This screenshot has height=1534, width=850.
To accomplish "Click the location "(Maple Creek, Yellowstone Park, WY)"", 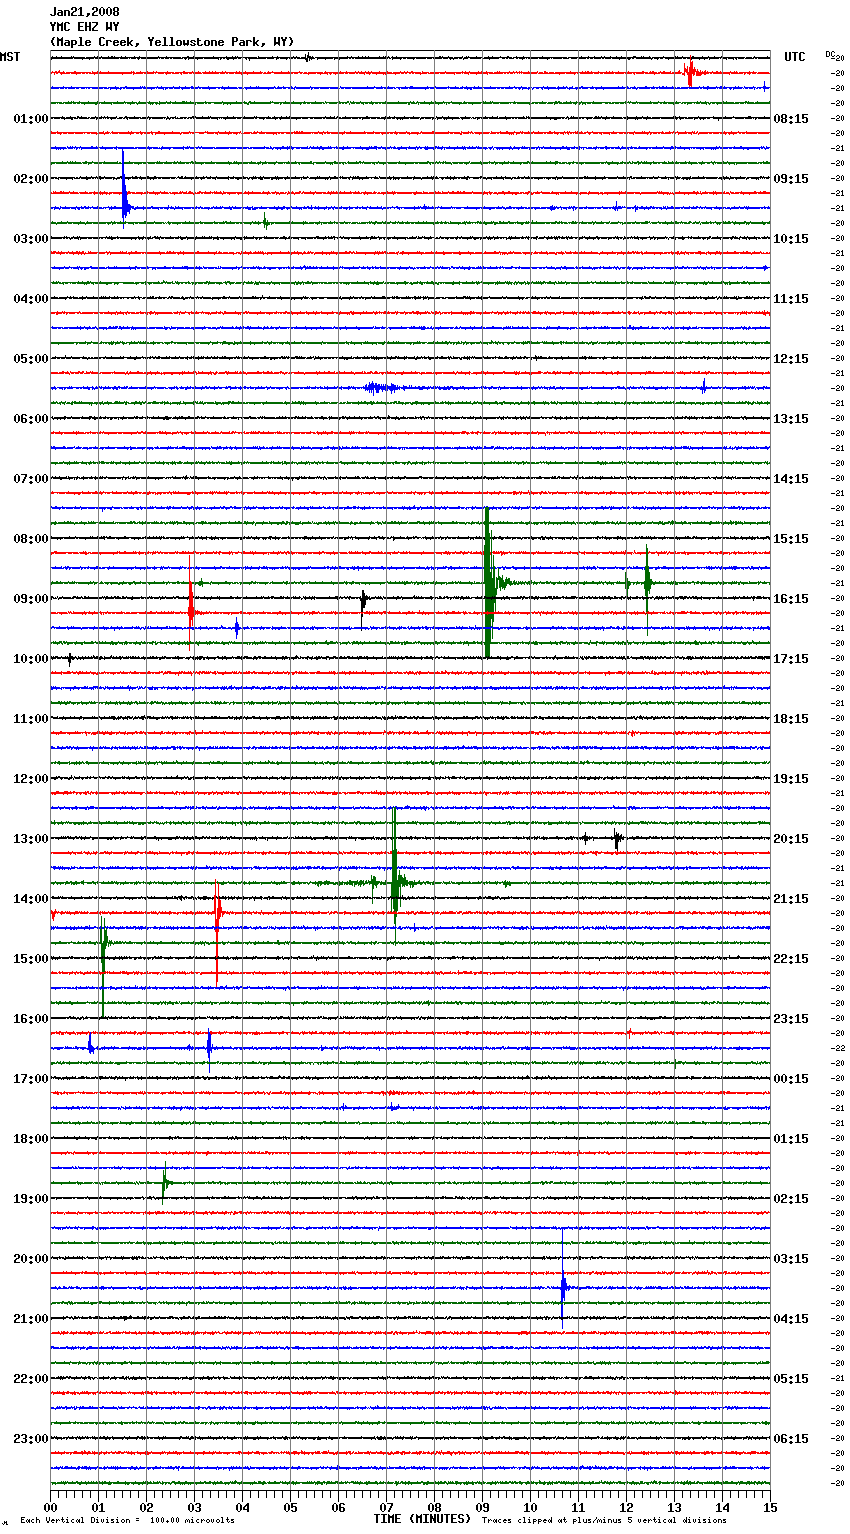I will tap(172, 42).
